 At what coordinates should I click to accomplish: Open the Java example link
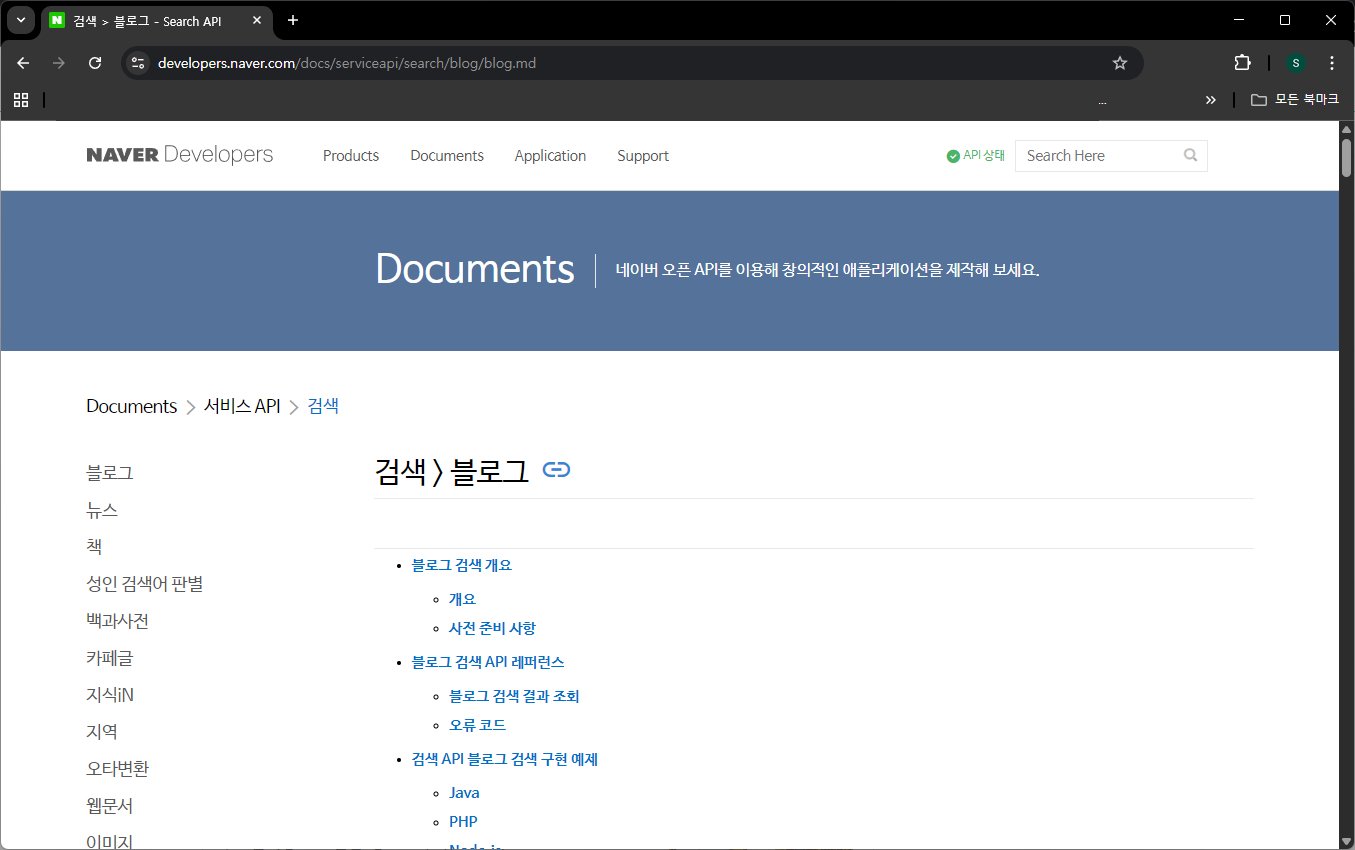[464, 793]
